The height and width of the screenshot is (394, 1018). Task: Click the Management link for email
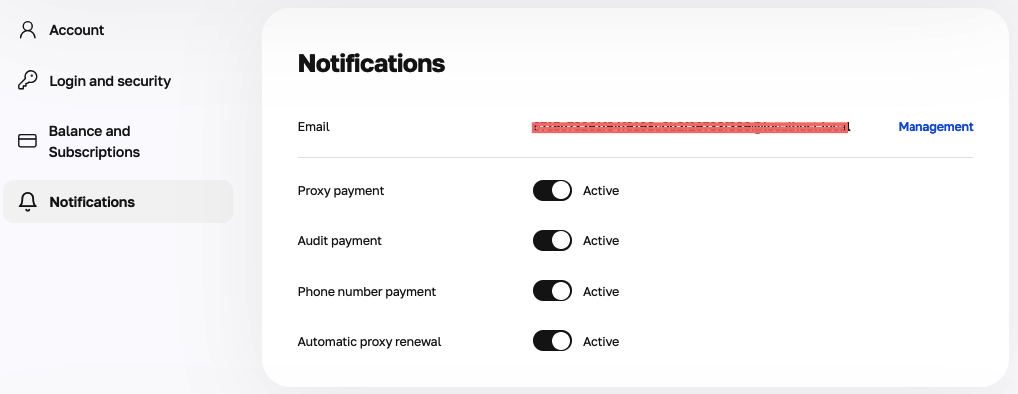pos(936,127)
